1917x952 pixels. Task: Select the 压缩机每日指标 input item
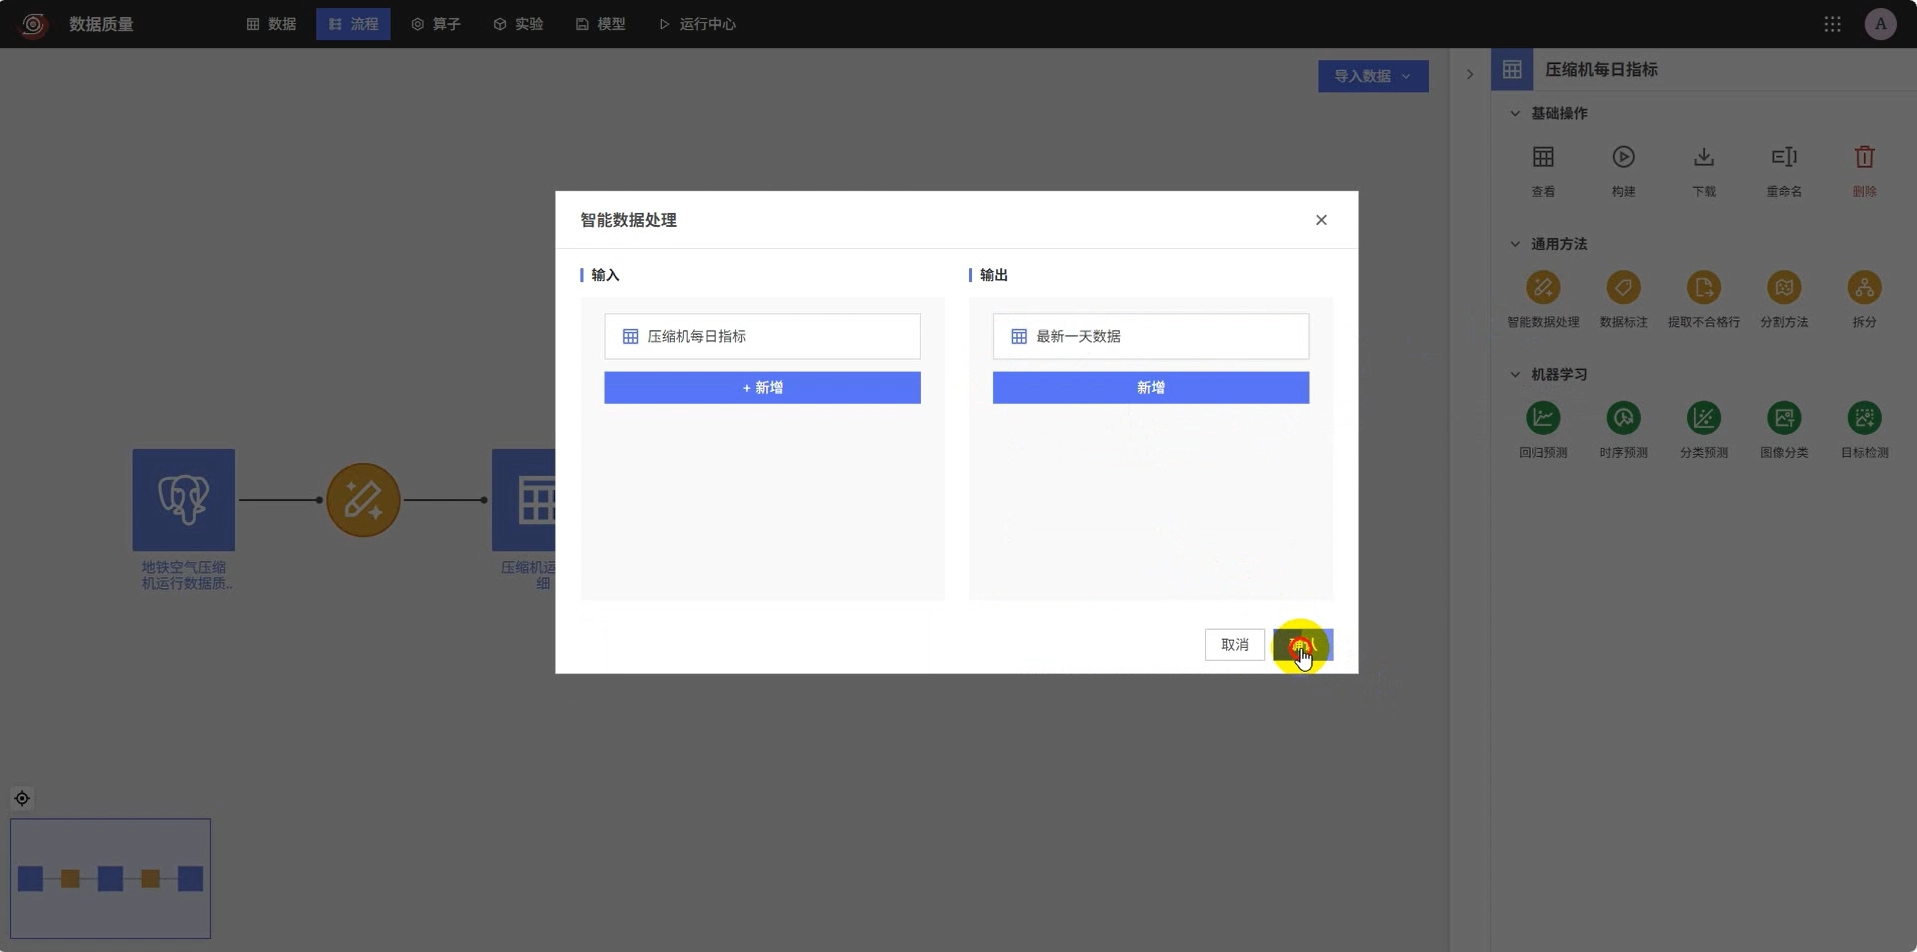pos(762,336)
